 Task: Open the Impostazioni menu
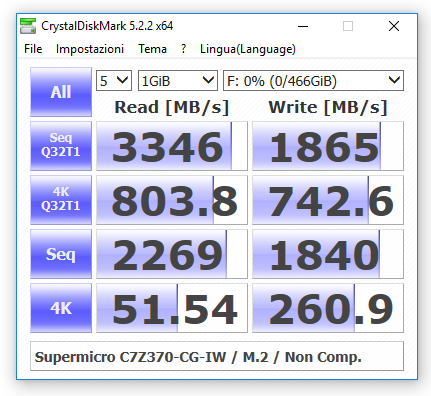pyautogui.click(x=90, y=49)
